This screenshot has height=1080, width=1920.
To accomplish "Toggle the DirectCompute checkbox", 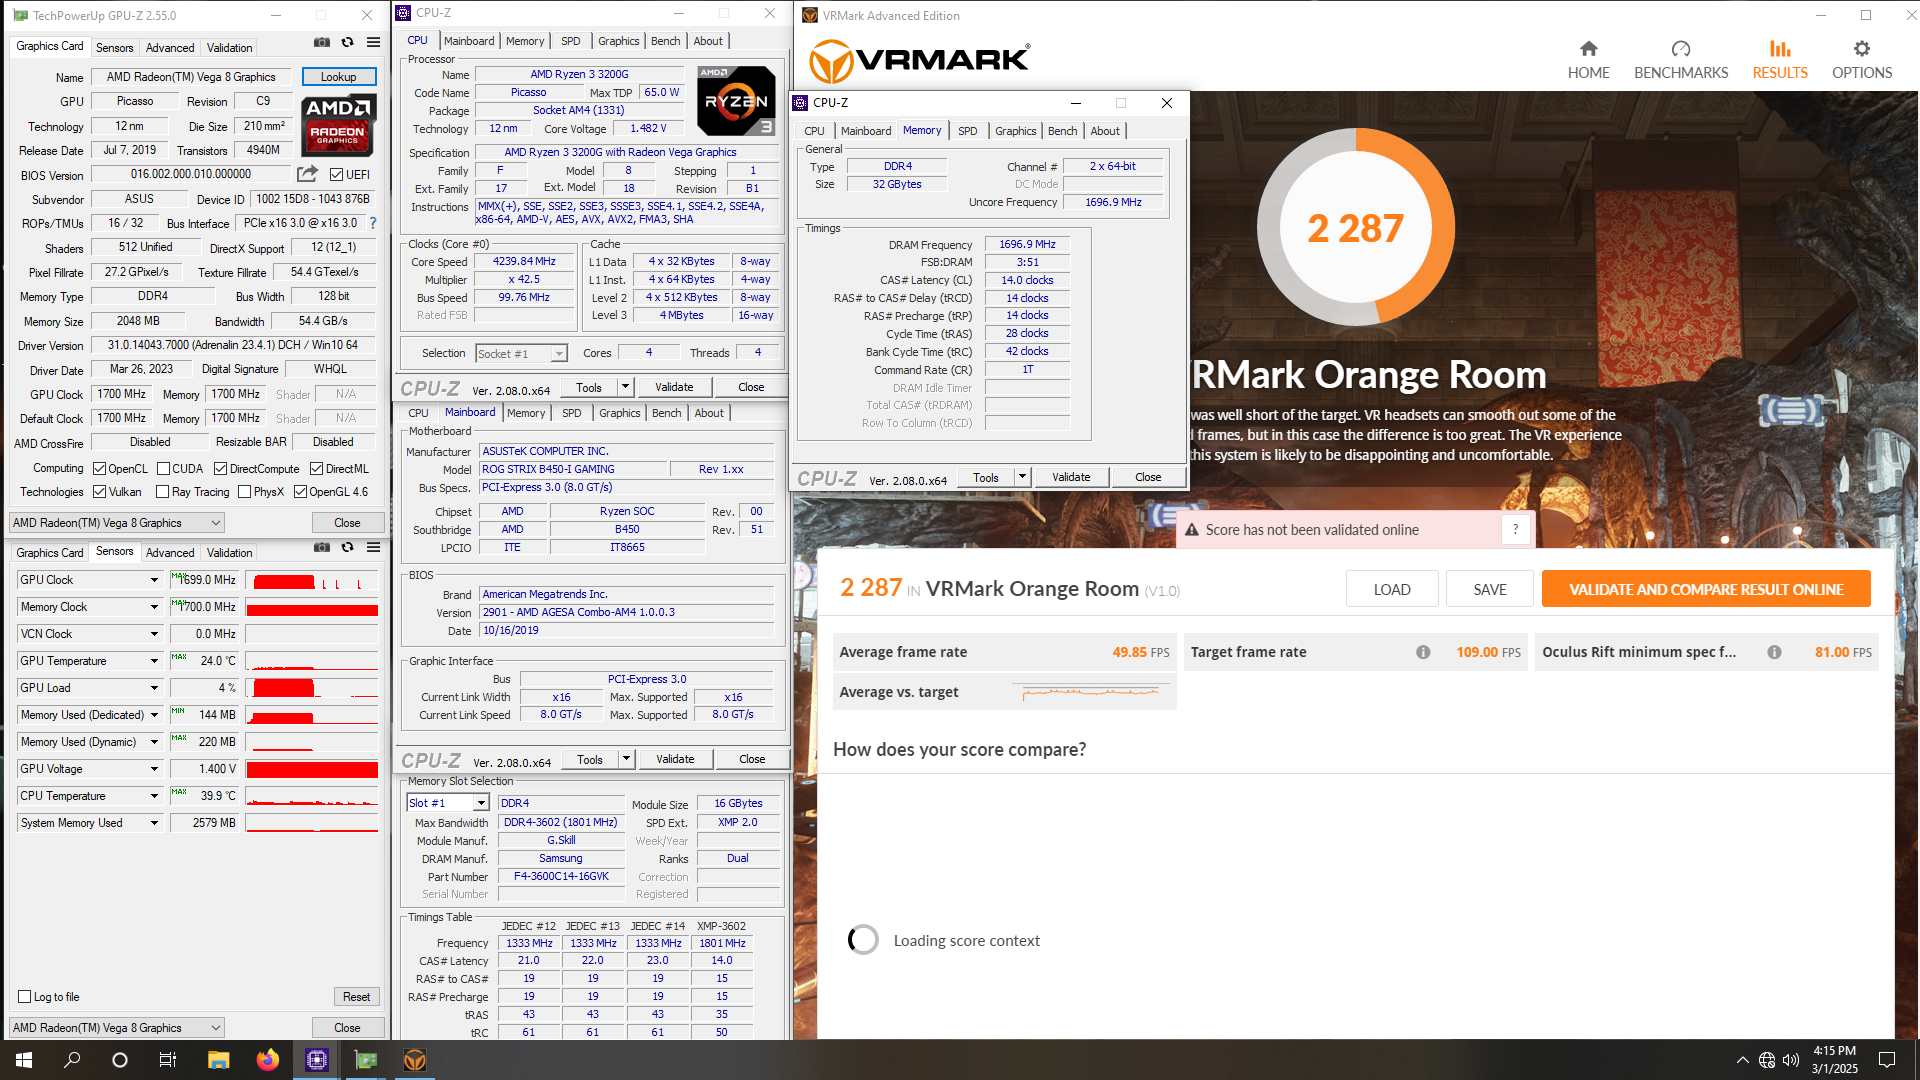I will 220,469.
